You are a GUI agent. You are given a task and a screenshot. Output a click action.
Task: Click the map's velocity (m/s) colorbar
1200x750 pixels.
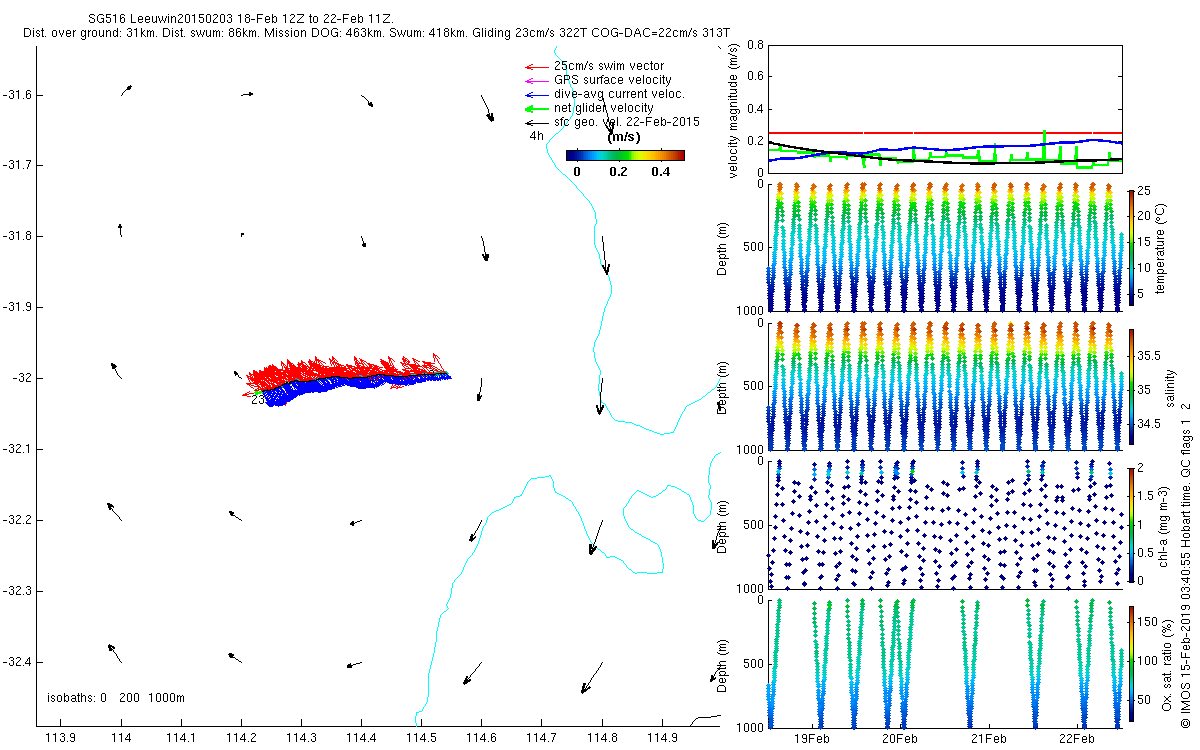(625, 155)
